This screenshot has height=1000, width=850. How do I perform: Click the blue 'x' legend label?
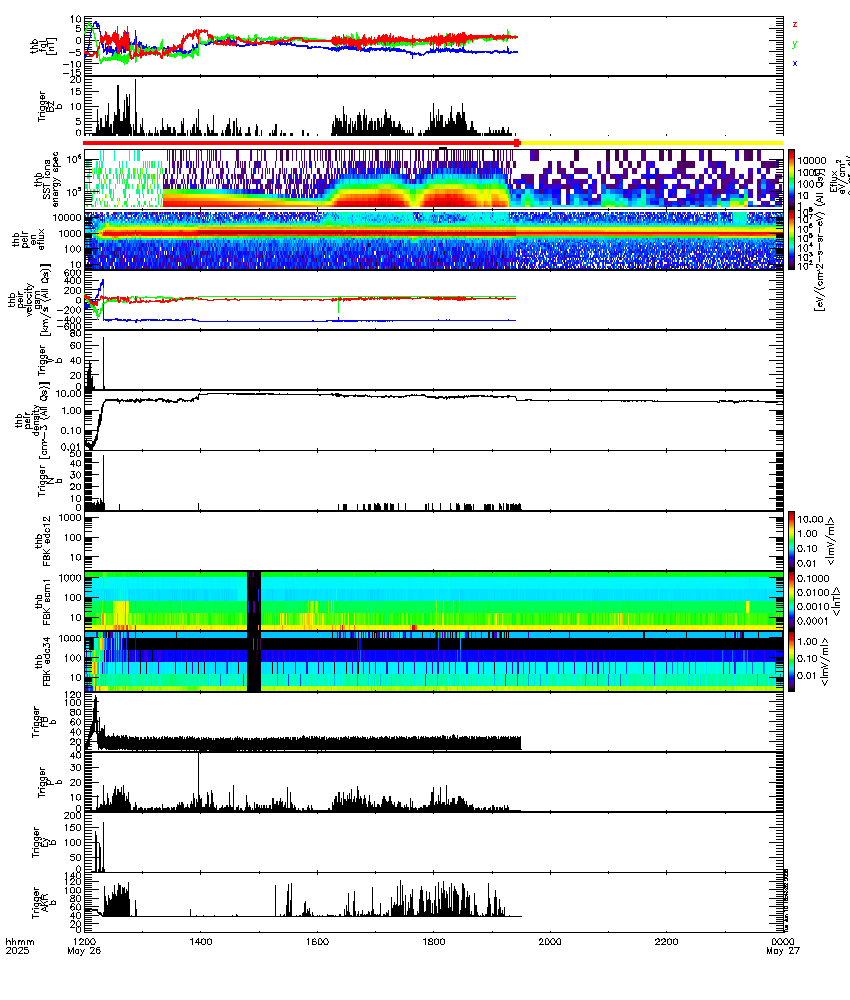795,63
